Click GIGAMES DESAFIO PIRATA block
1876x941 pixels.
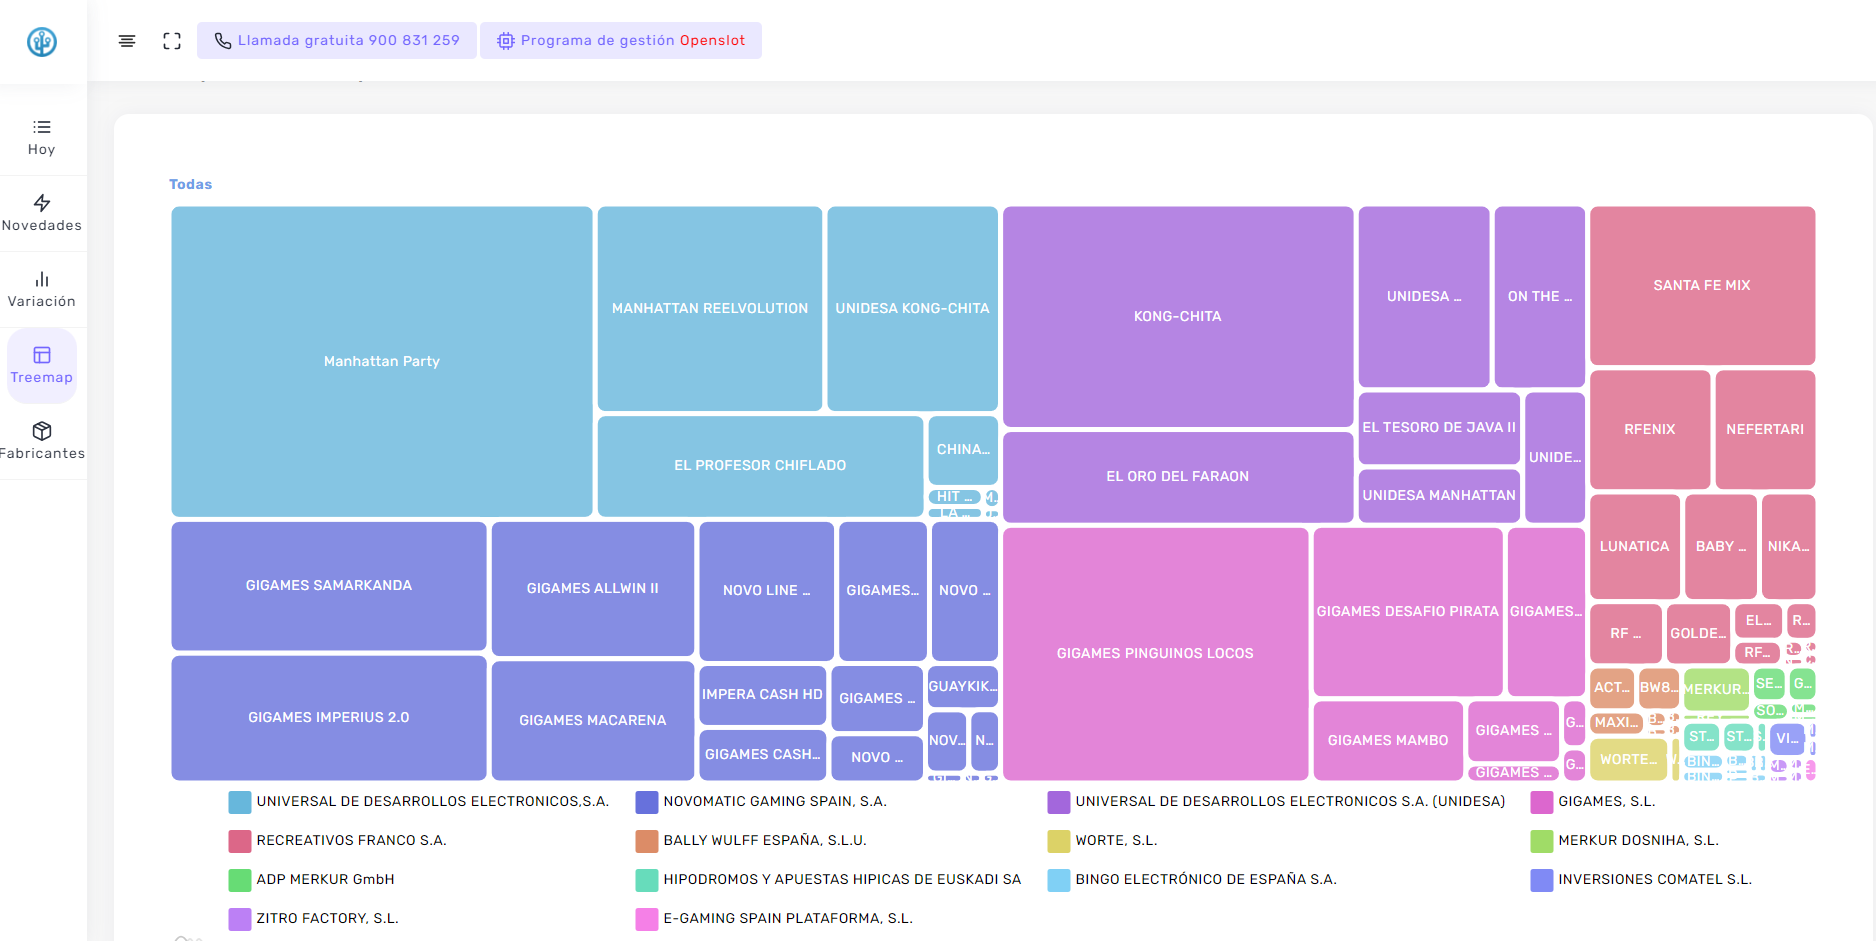tap(1408, 612)
